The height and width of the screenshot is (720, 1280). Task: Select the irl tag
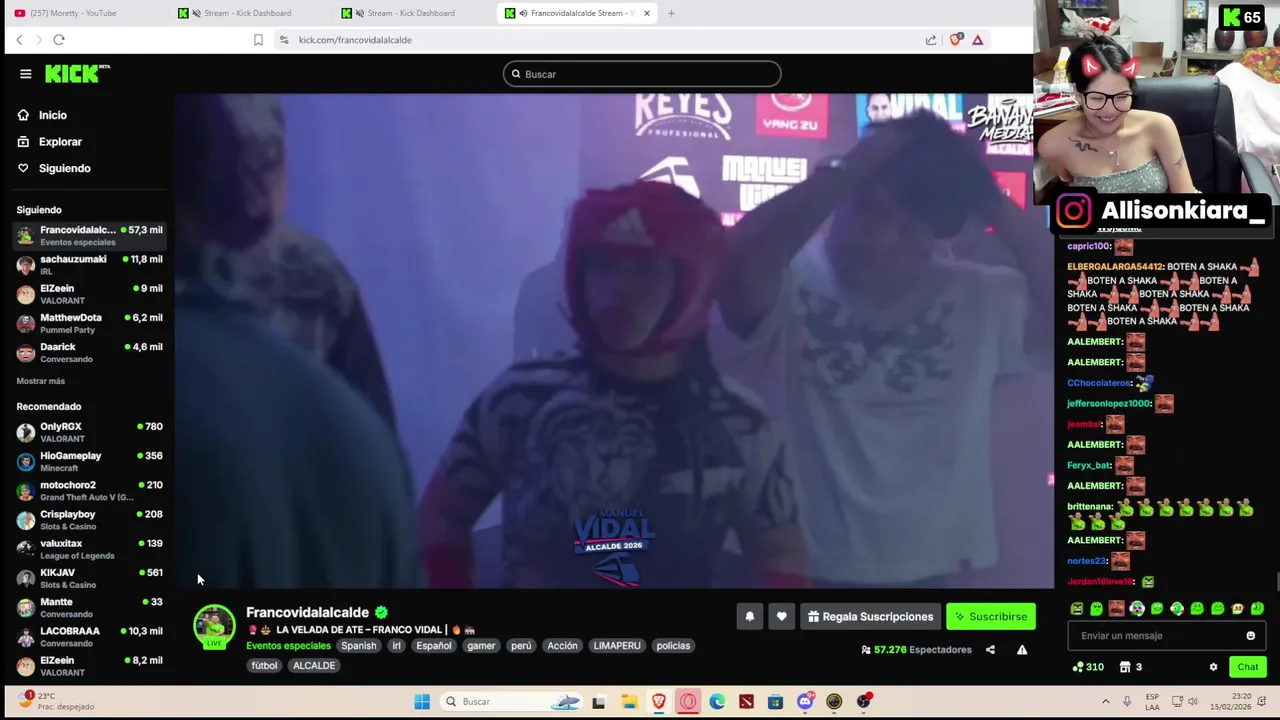click(x=396, y=646)
